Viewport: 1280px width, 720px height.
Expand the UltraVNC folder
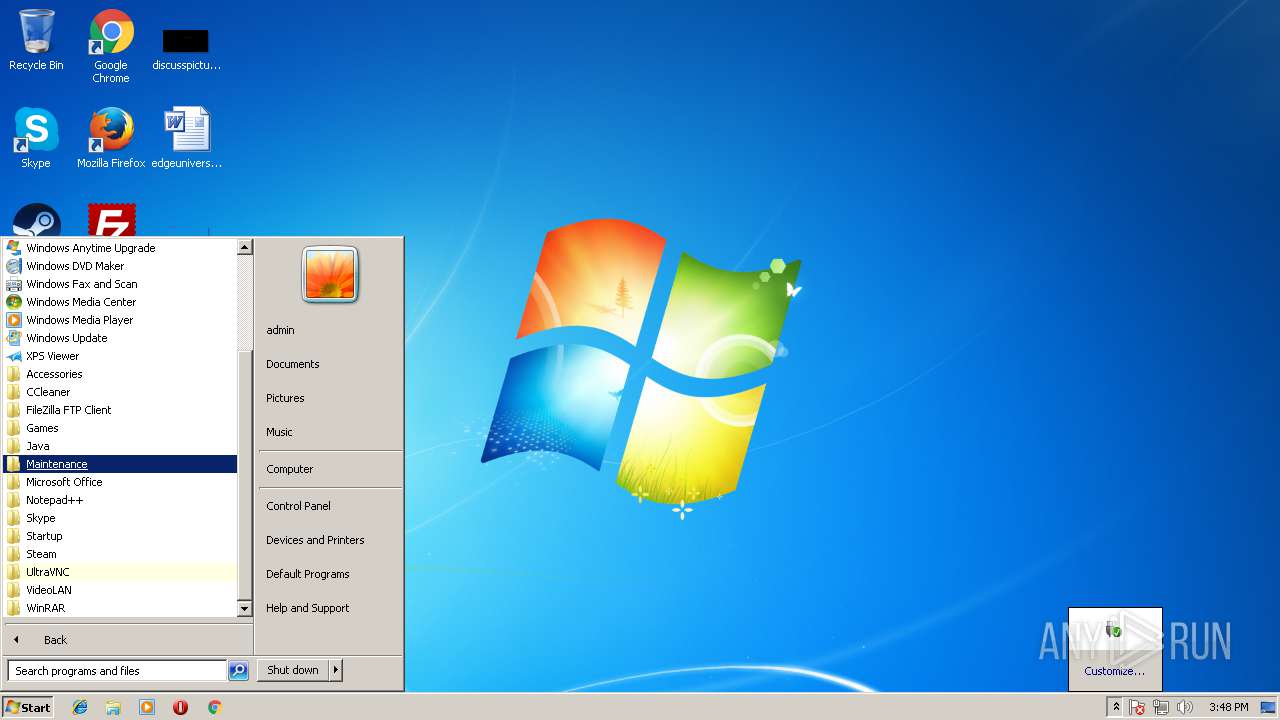coord(120,572)
